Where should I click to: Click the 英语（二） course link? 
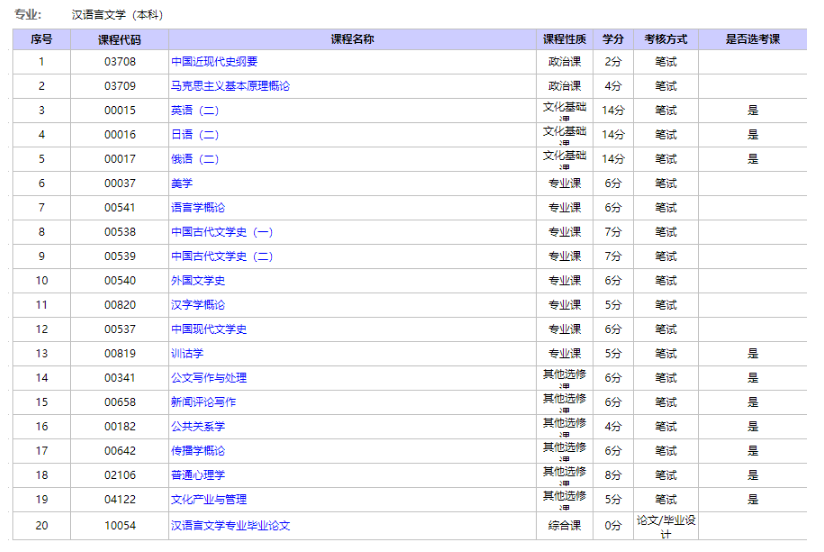tap(195, 110)
